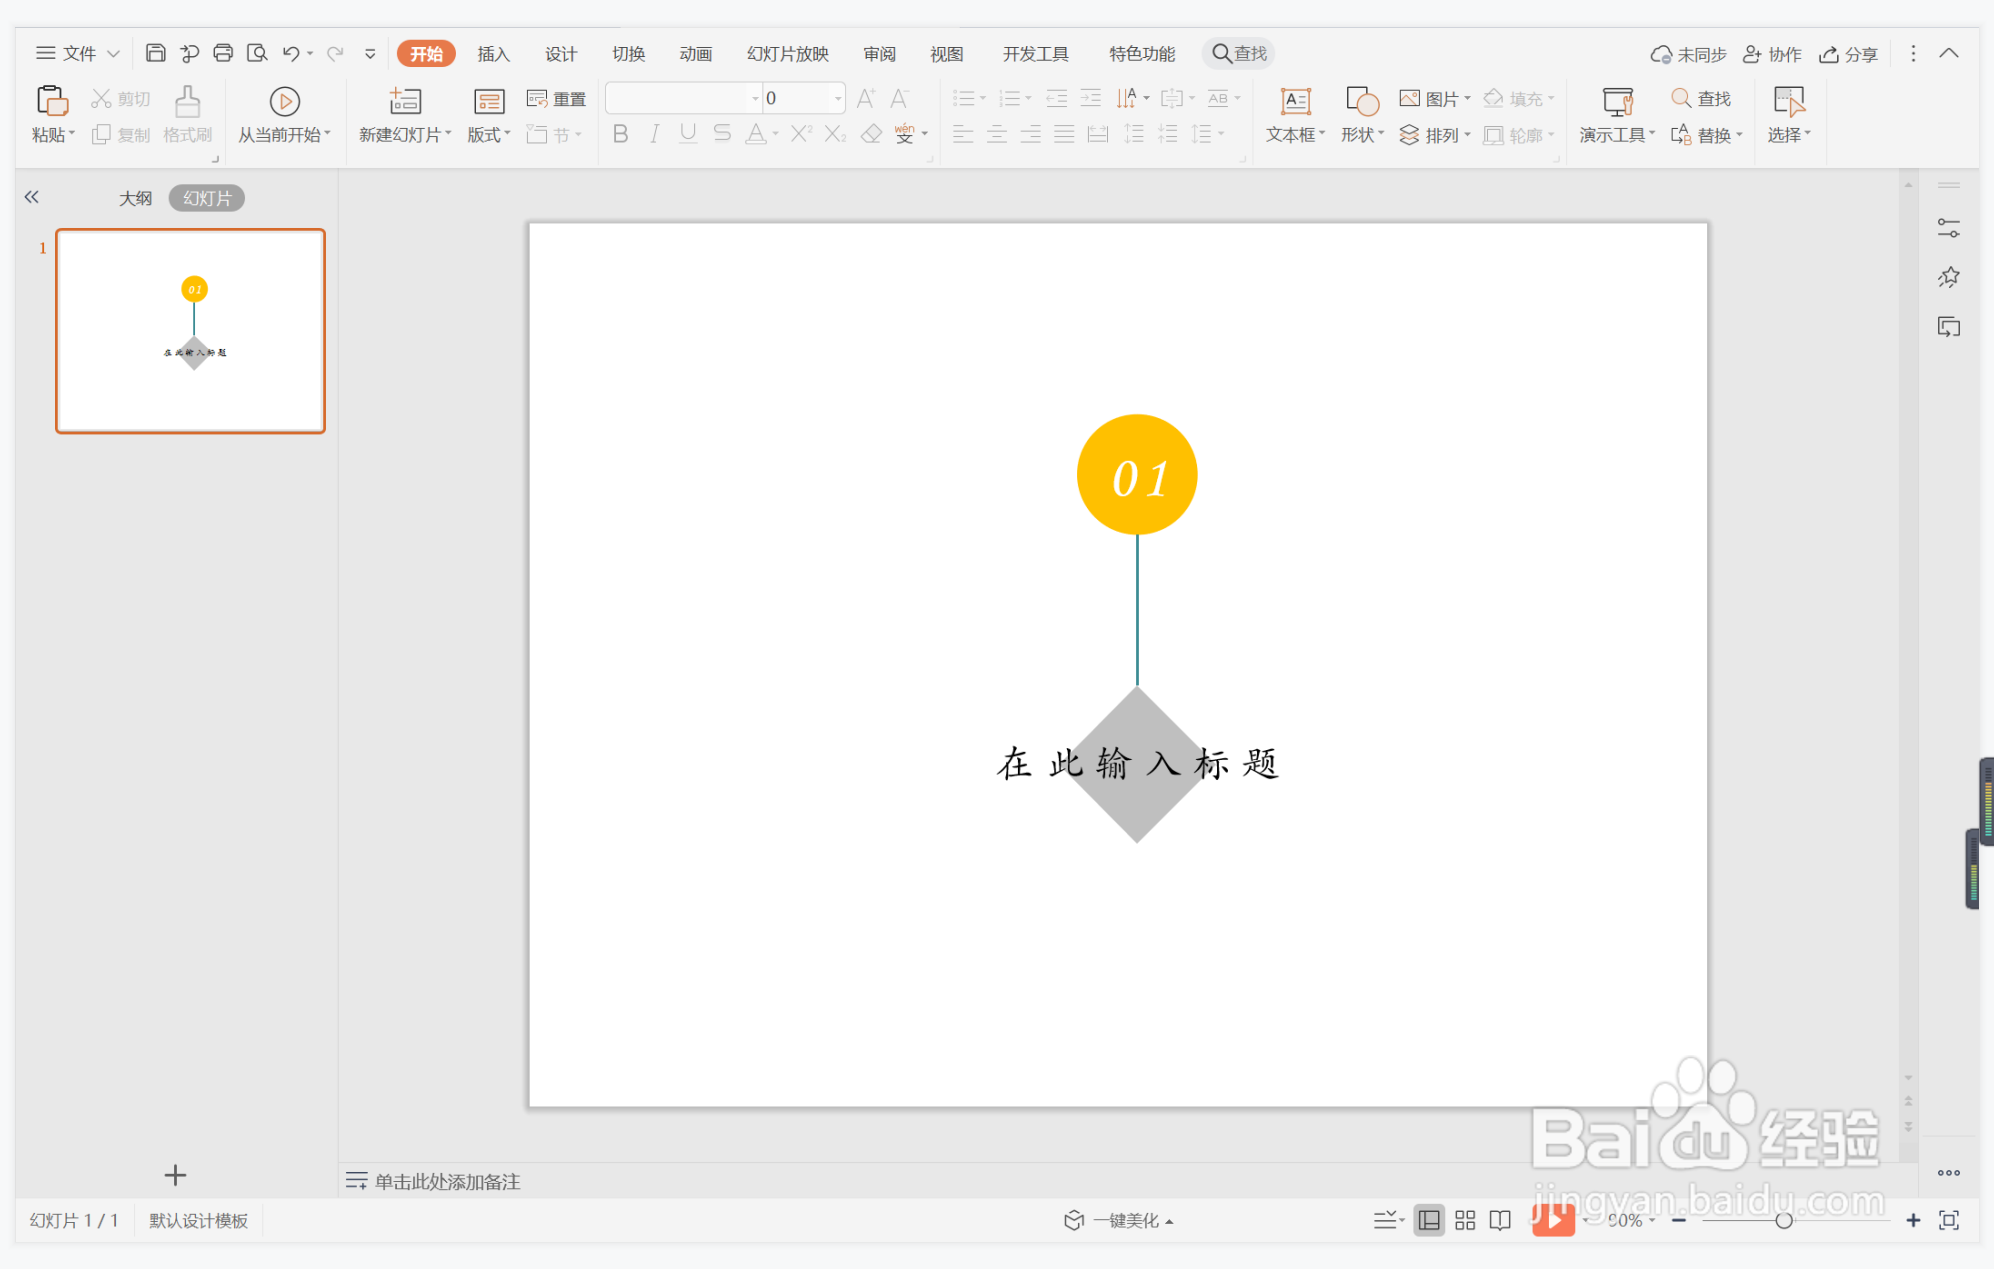Click the Reset (重置) slide button
The image size is (1994, 1269).
pyautogui.click(x=556, y=98)
